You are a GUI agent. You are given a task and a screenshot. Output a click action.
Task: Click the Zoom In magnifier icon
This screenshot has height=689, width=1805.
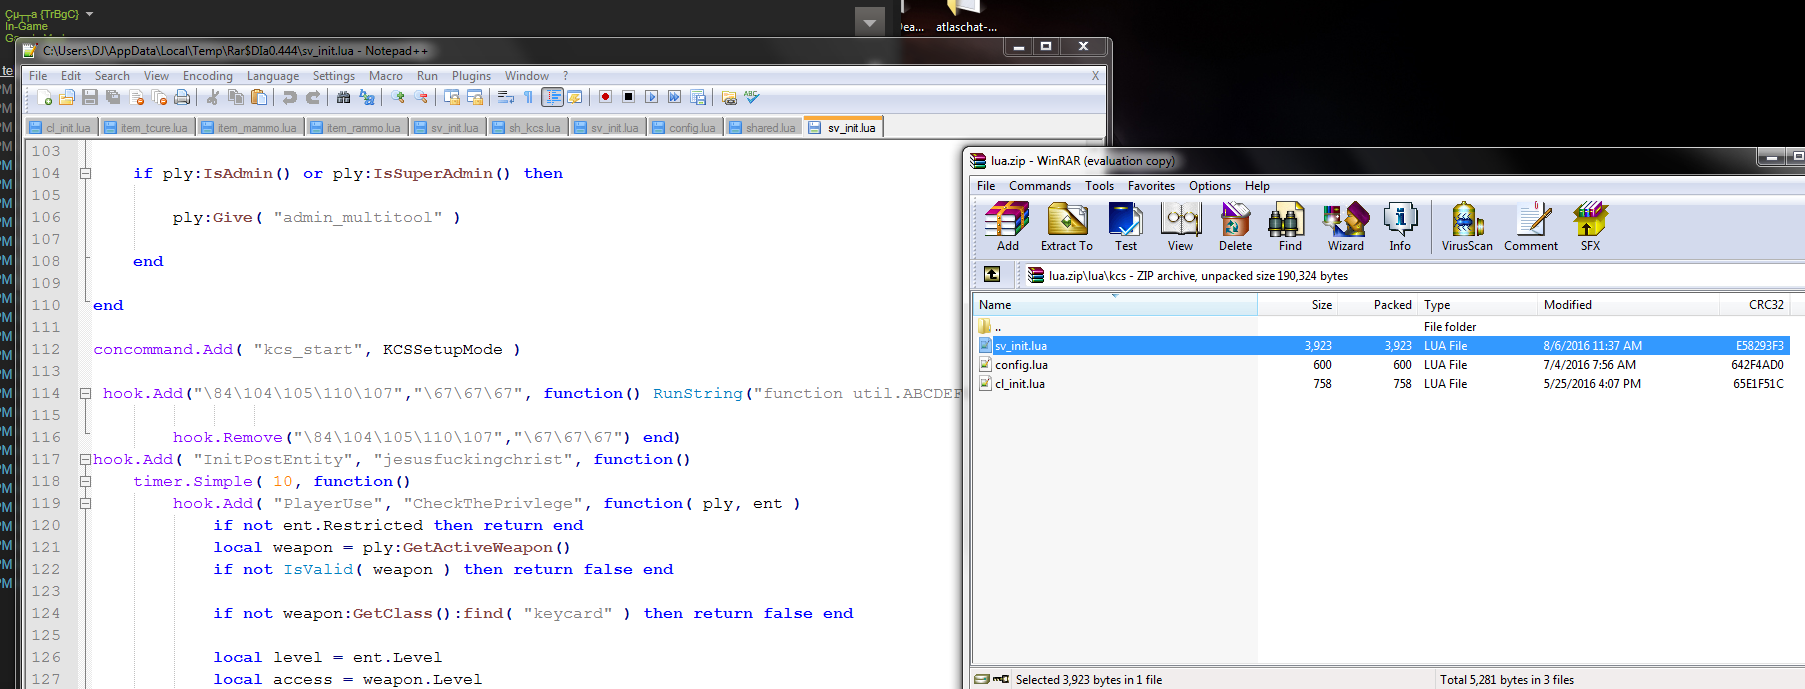click(398, 97)
